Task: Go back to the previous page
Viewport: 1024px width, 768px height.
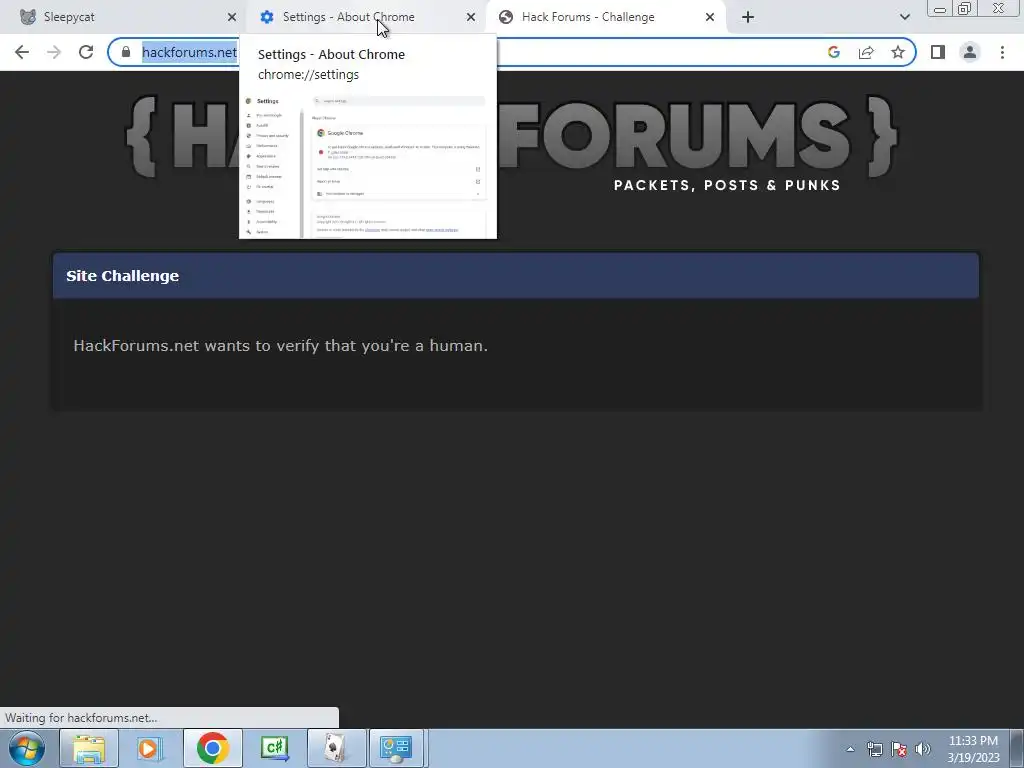Action: pos(22,52)
